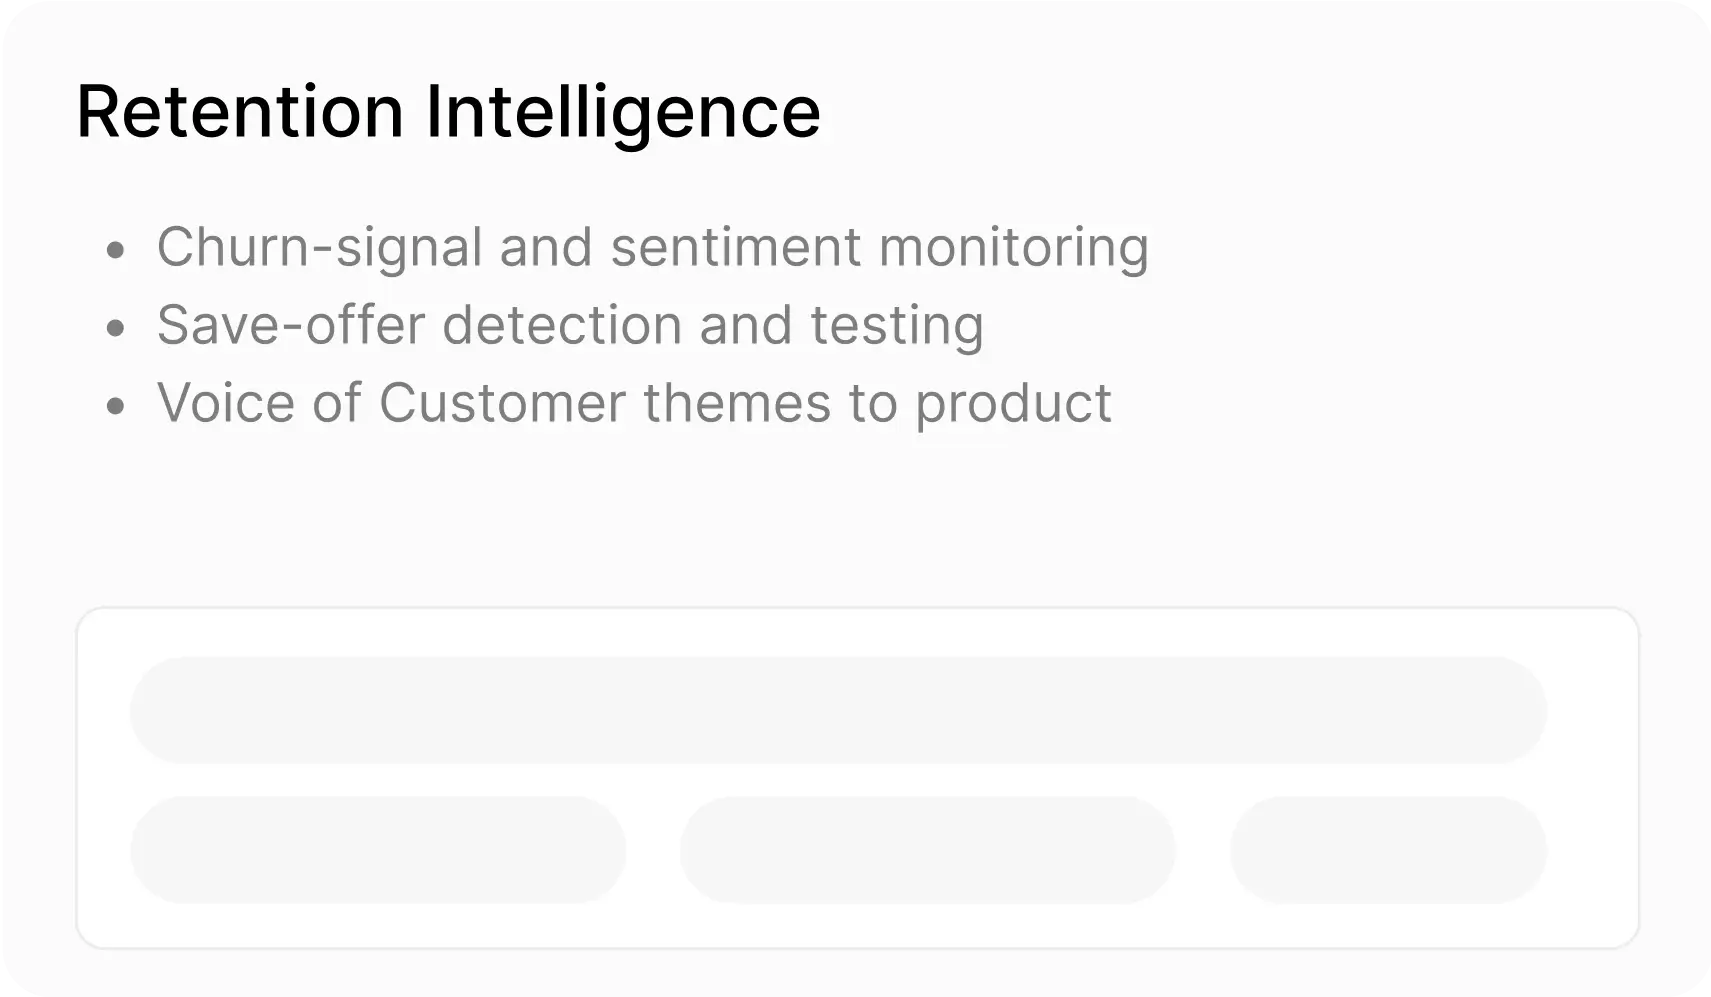Open Voice of Customer themes to product
This screenshot has width=1711, height=997.
click(634, 403)
